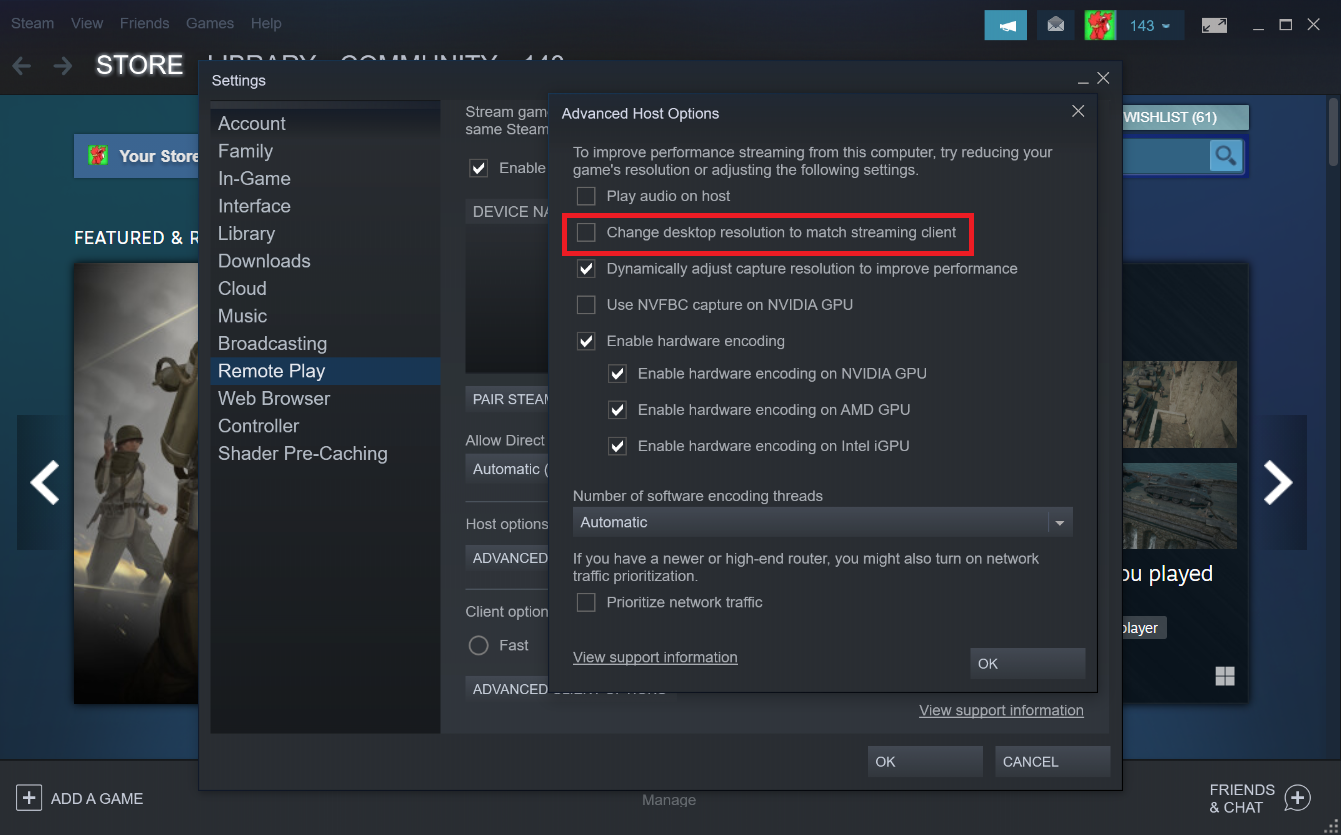This screenshot has height=835, width=1341.
Task: Select Broadcasting in settings sidebar
Action: (x=272, y=343)
